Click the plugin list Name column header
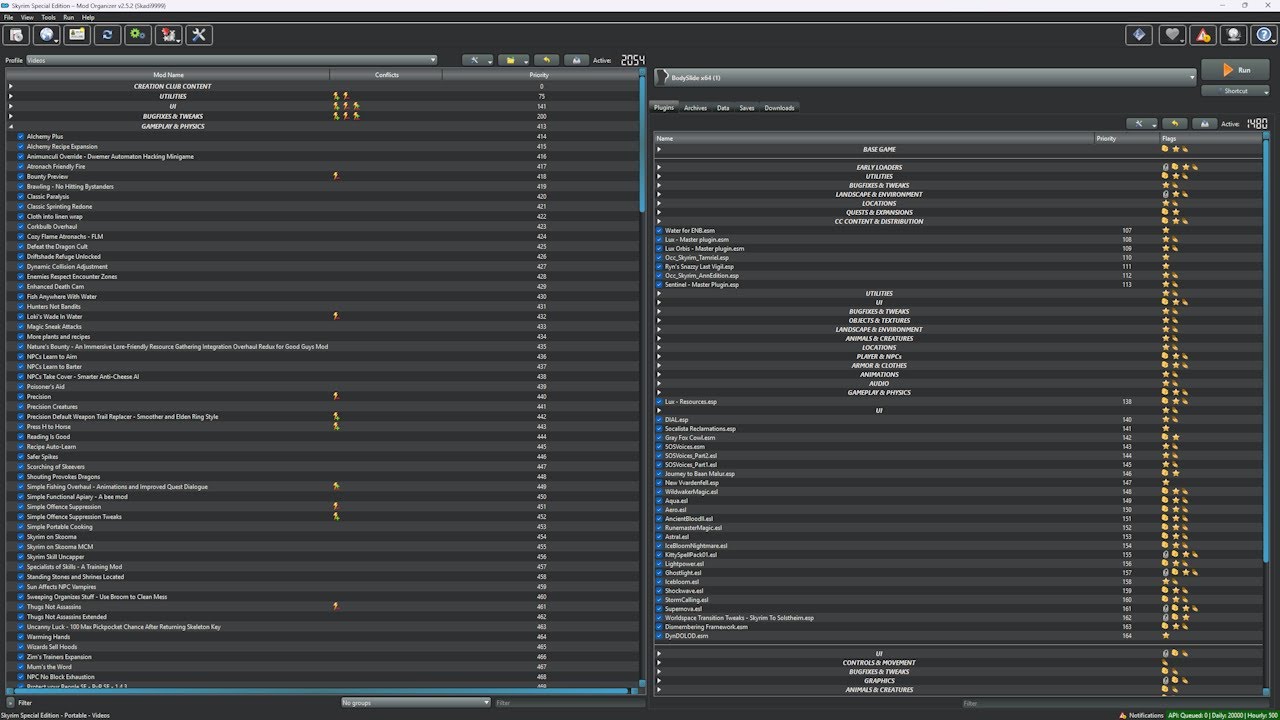1280x720 pixels. [x=874, y=138]
